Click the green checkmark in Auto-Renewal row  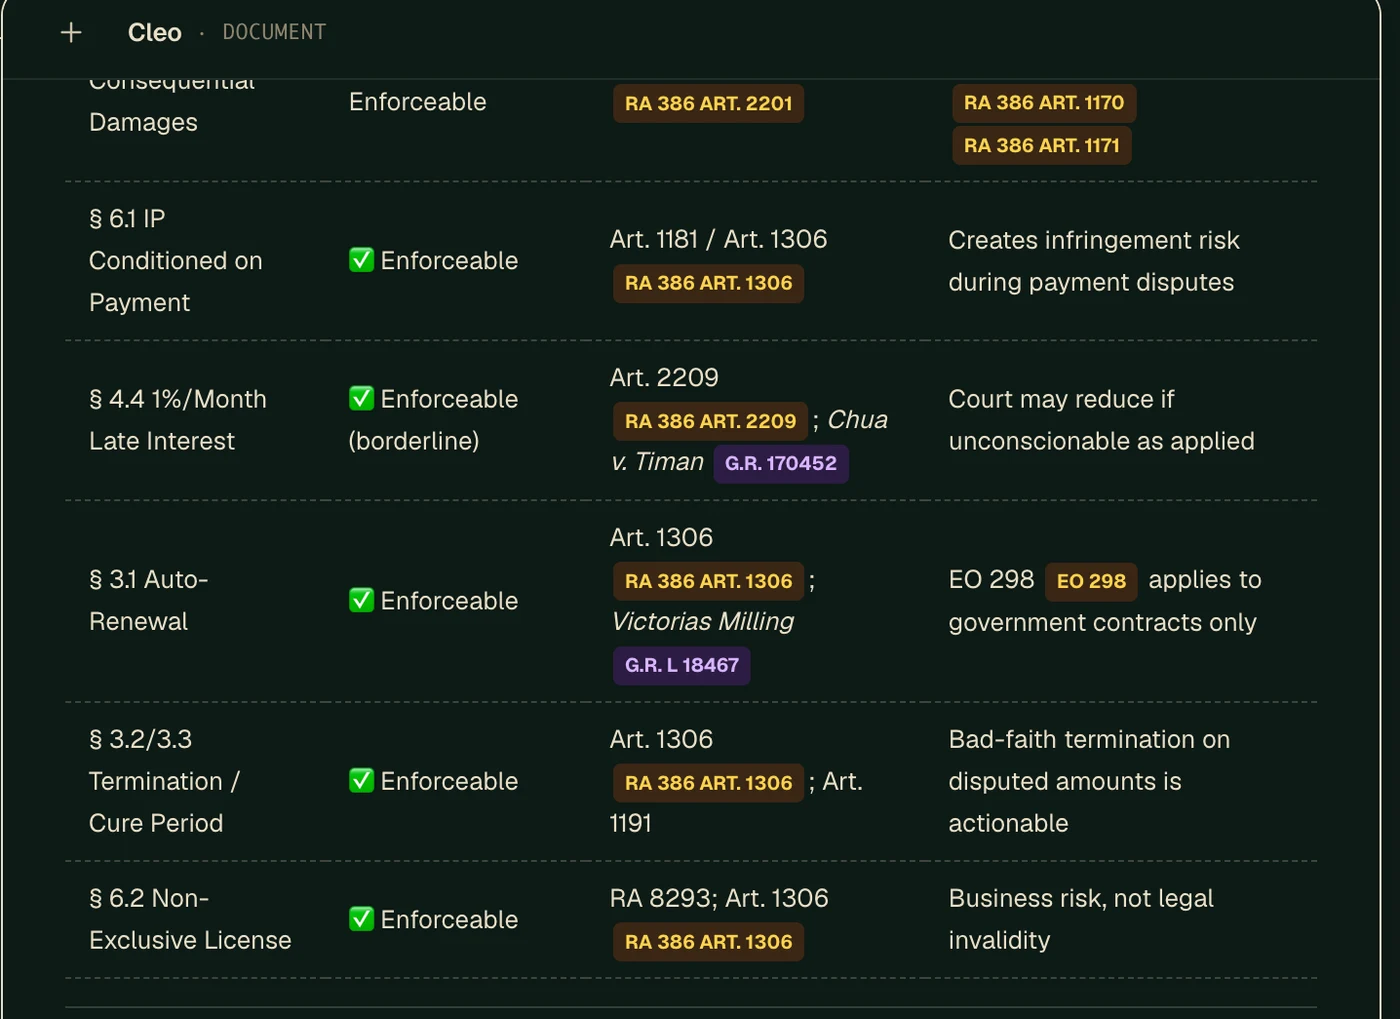[361, 600]
